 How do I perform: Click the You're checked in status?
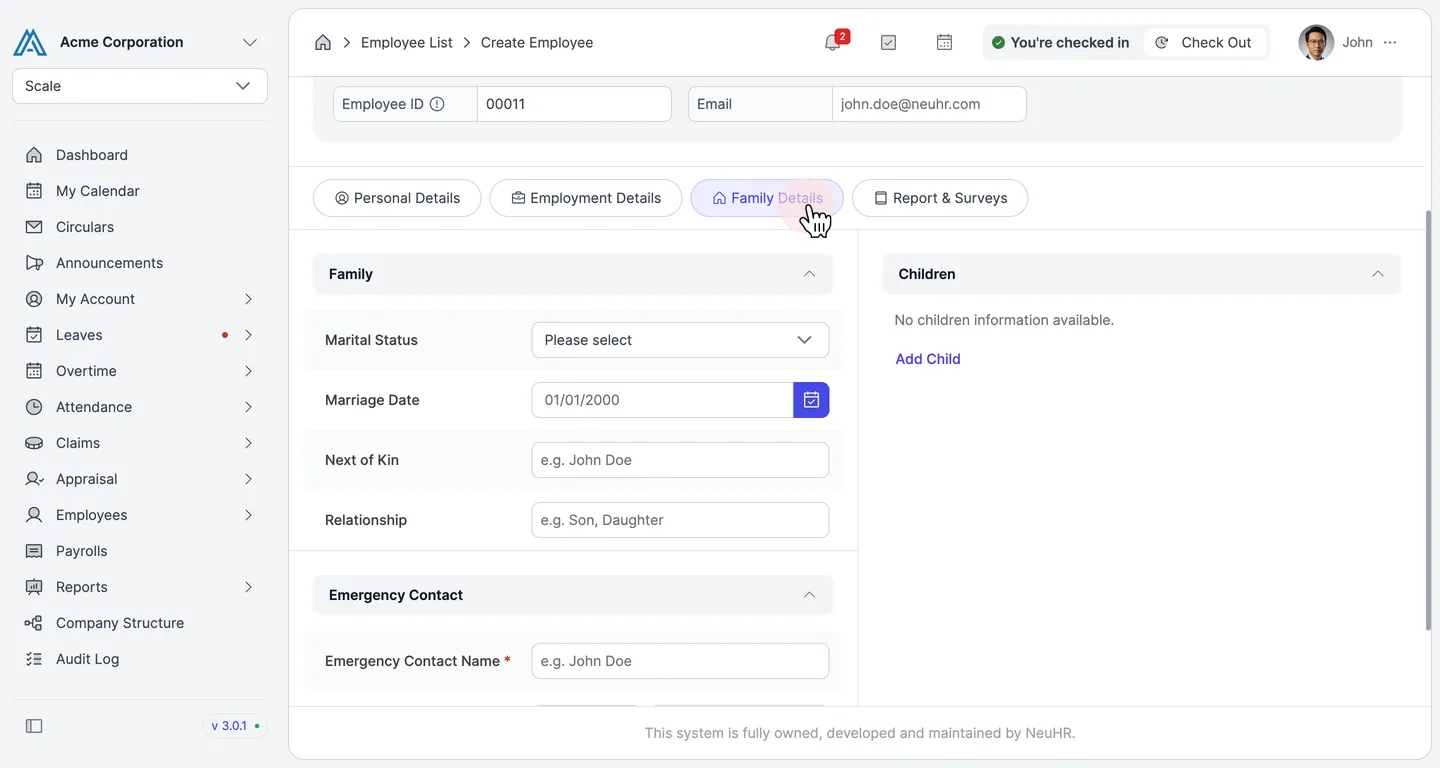[1060, 42]
